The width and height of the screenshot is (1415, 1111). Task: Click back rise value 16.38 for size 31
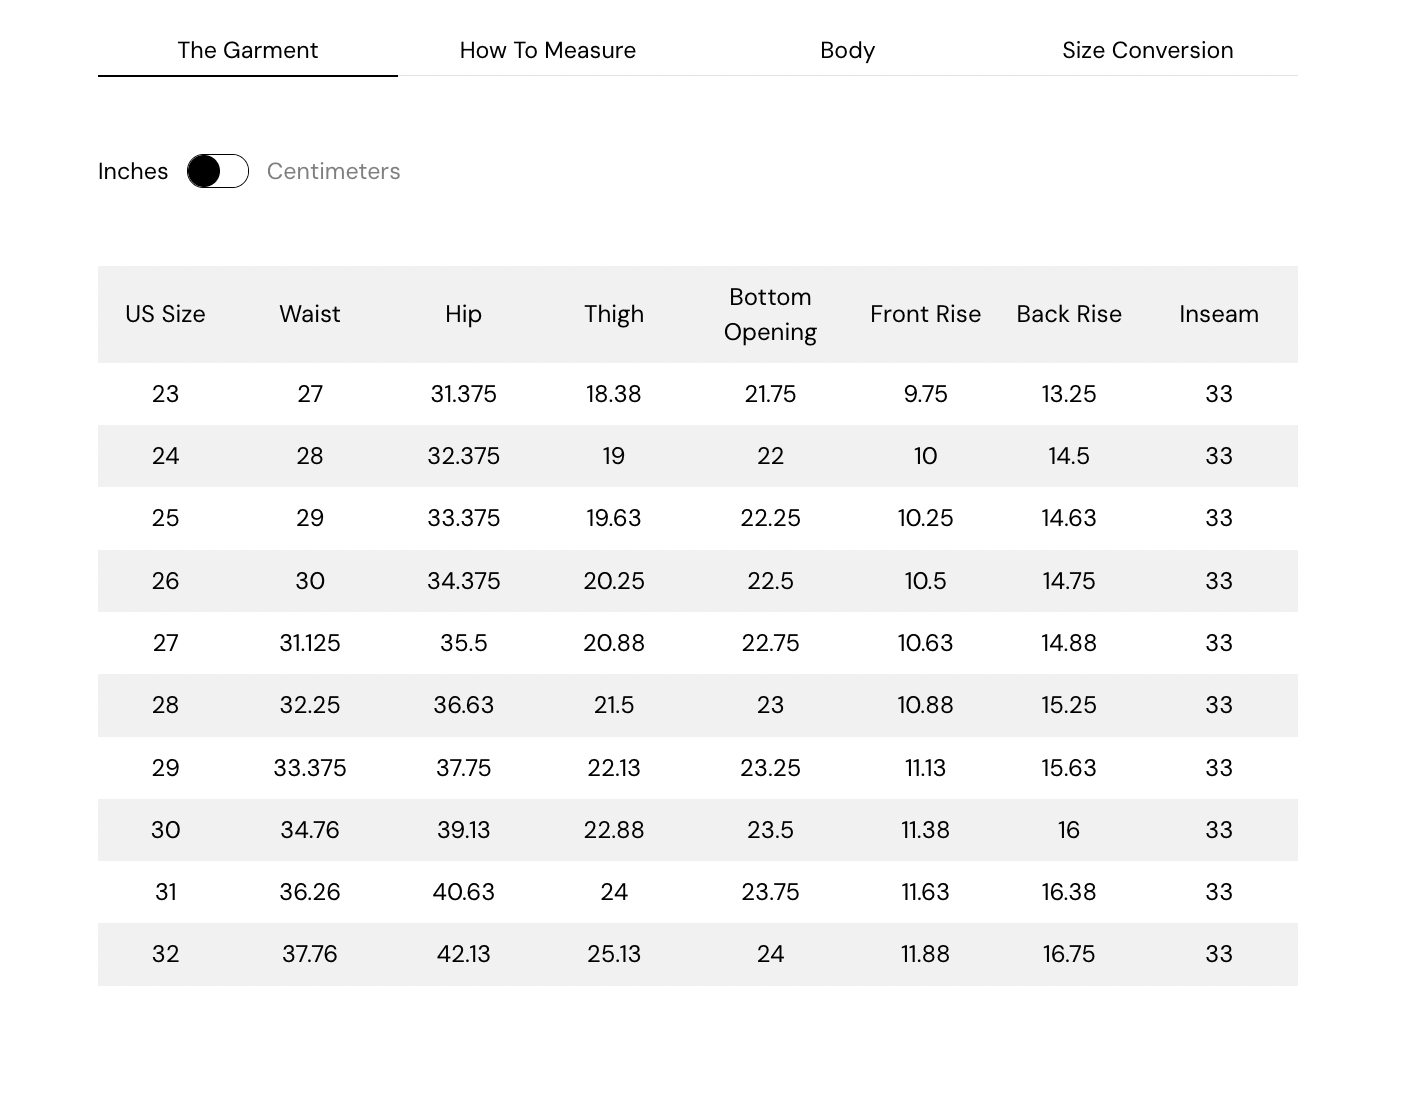tap(1069, 892)
